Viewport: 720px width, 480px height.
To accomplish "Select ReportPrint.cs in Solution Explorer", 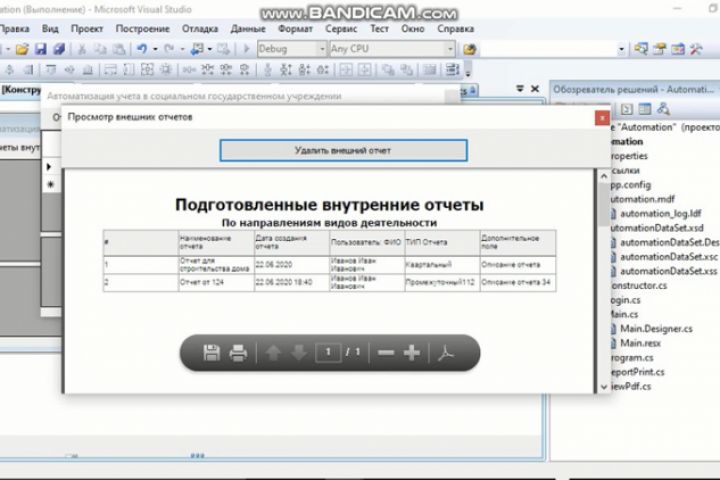I will coord(637,372).
